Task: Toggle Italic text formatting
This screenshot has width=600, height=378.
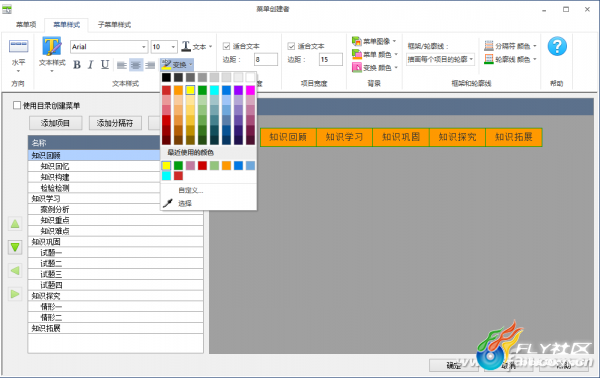Action: coord(91,65)
